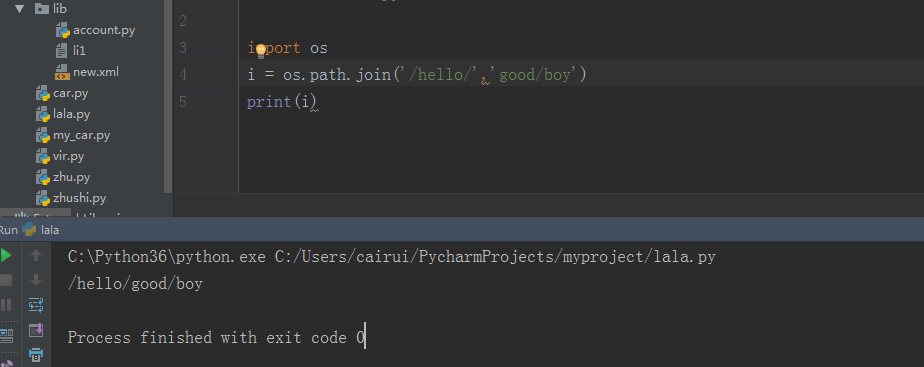Click the XML icon beside new.xml
Viewport: 924px width, 367px height.
click(x=62, y=72)
